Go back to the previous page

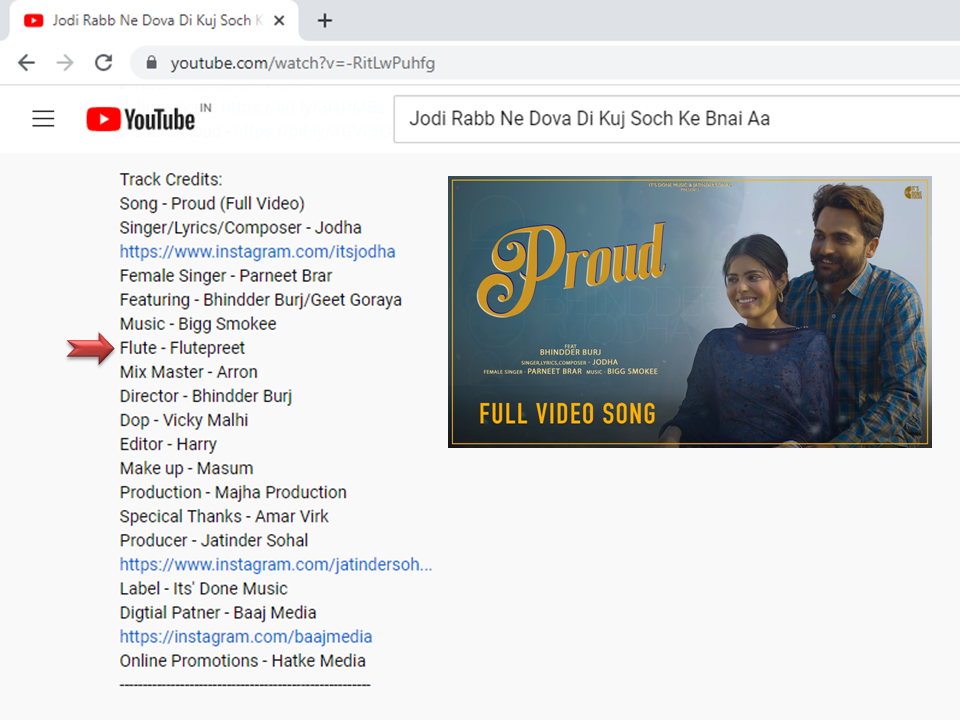(x=26, y=63)
